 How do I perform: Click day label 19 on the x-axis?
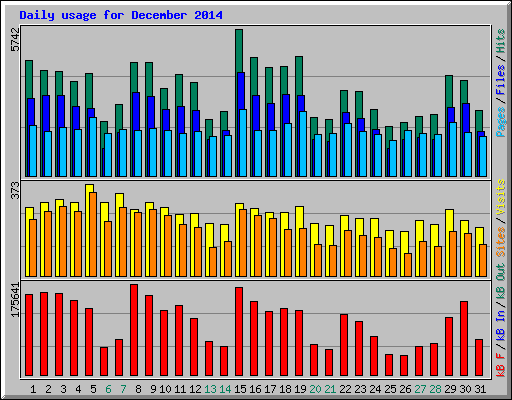coord(300,389)
